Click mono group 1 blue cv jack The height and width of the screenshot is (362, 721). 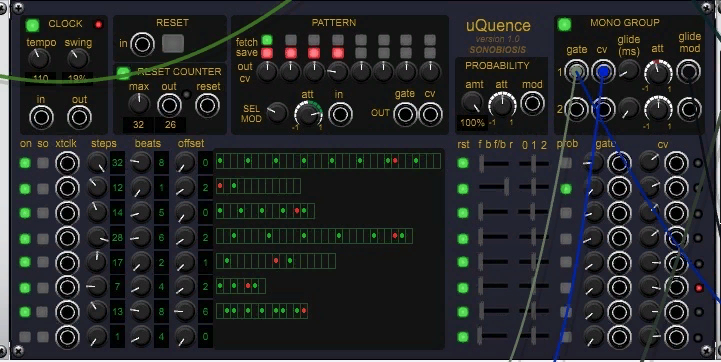[x=604, y=71]
